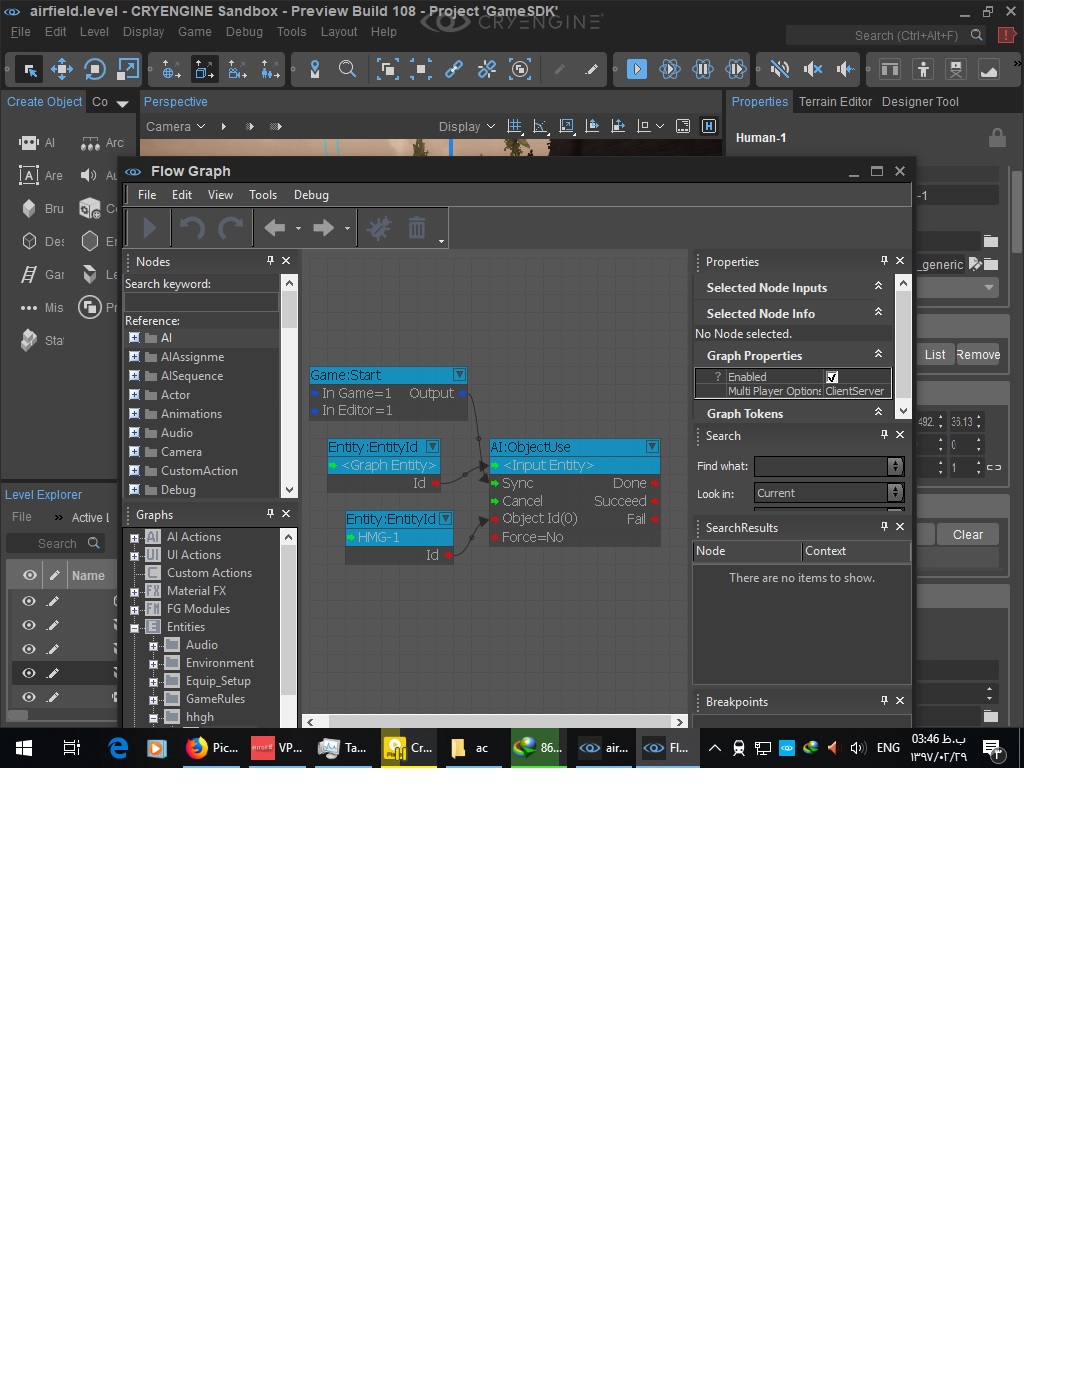This screenshot has width=1068, height=1392.
Task: Select the Area object category icon
Action: pyautogui.click(x=28, y=175)
